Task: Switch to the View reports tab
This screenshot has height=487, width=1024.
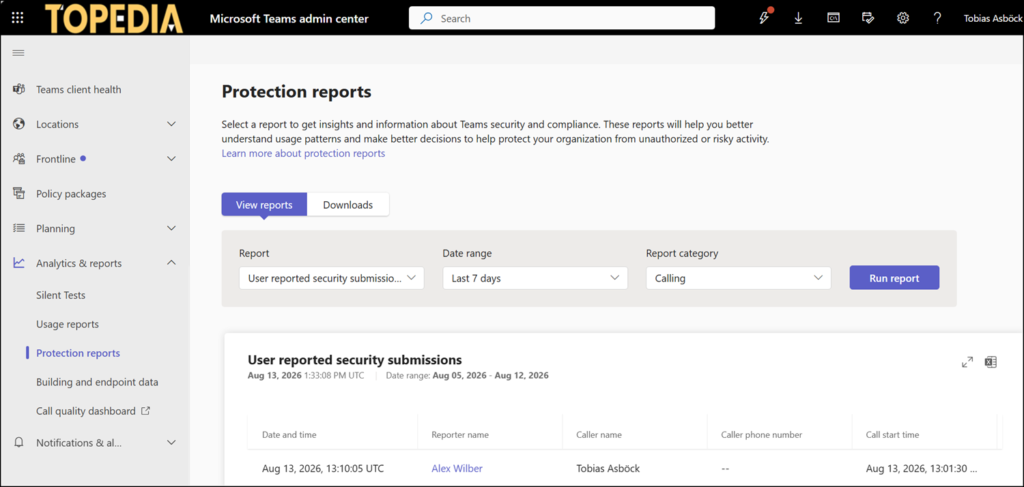Action: [x=264, y=204]
